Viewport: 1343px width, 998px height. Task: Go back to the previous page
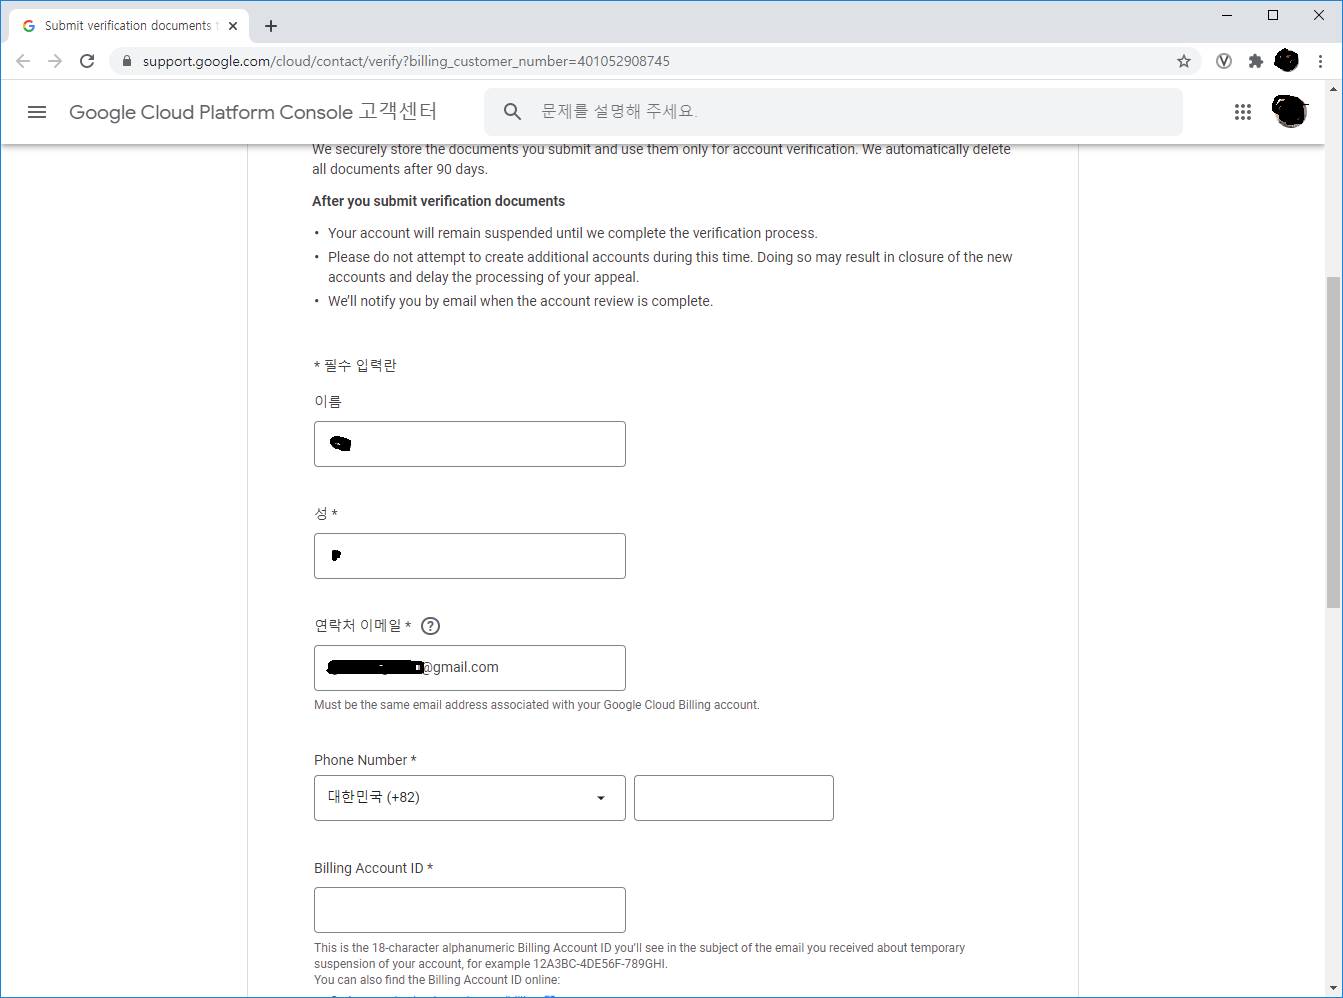point(23,61)
